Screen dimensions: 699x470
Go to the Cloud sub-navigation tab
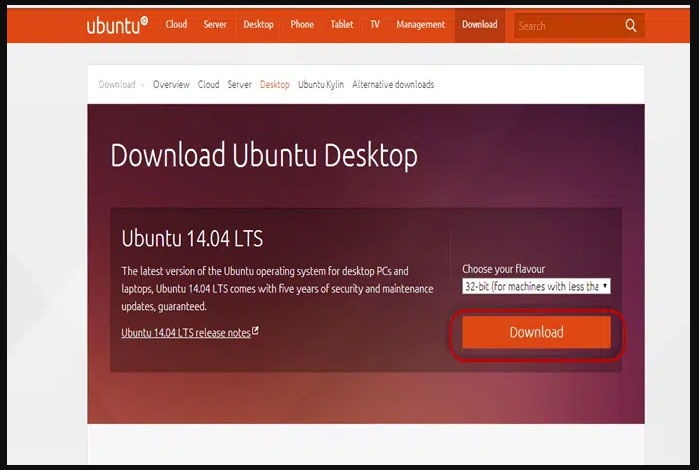(209, 84)
